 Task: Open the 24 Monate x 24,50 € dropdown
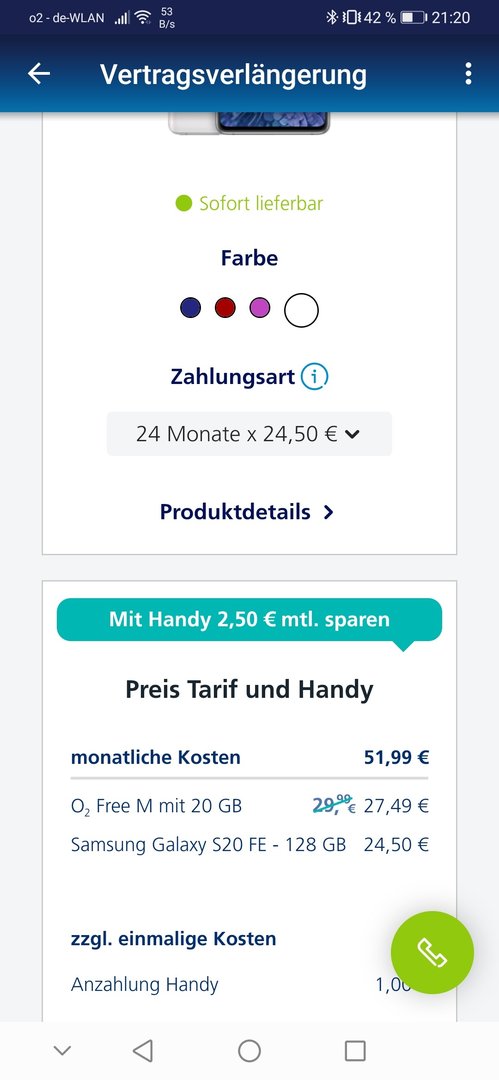click(250, 434)
